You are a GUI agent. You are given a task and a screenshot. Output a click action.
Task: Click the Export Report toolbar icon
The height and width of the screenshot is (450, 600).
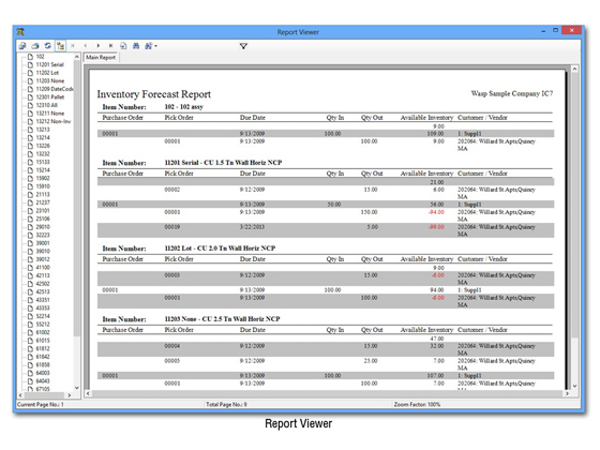point(22,46)
